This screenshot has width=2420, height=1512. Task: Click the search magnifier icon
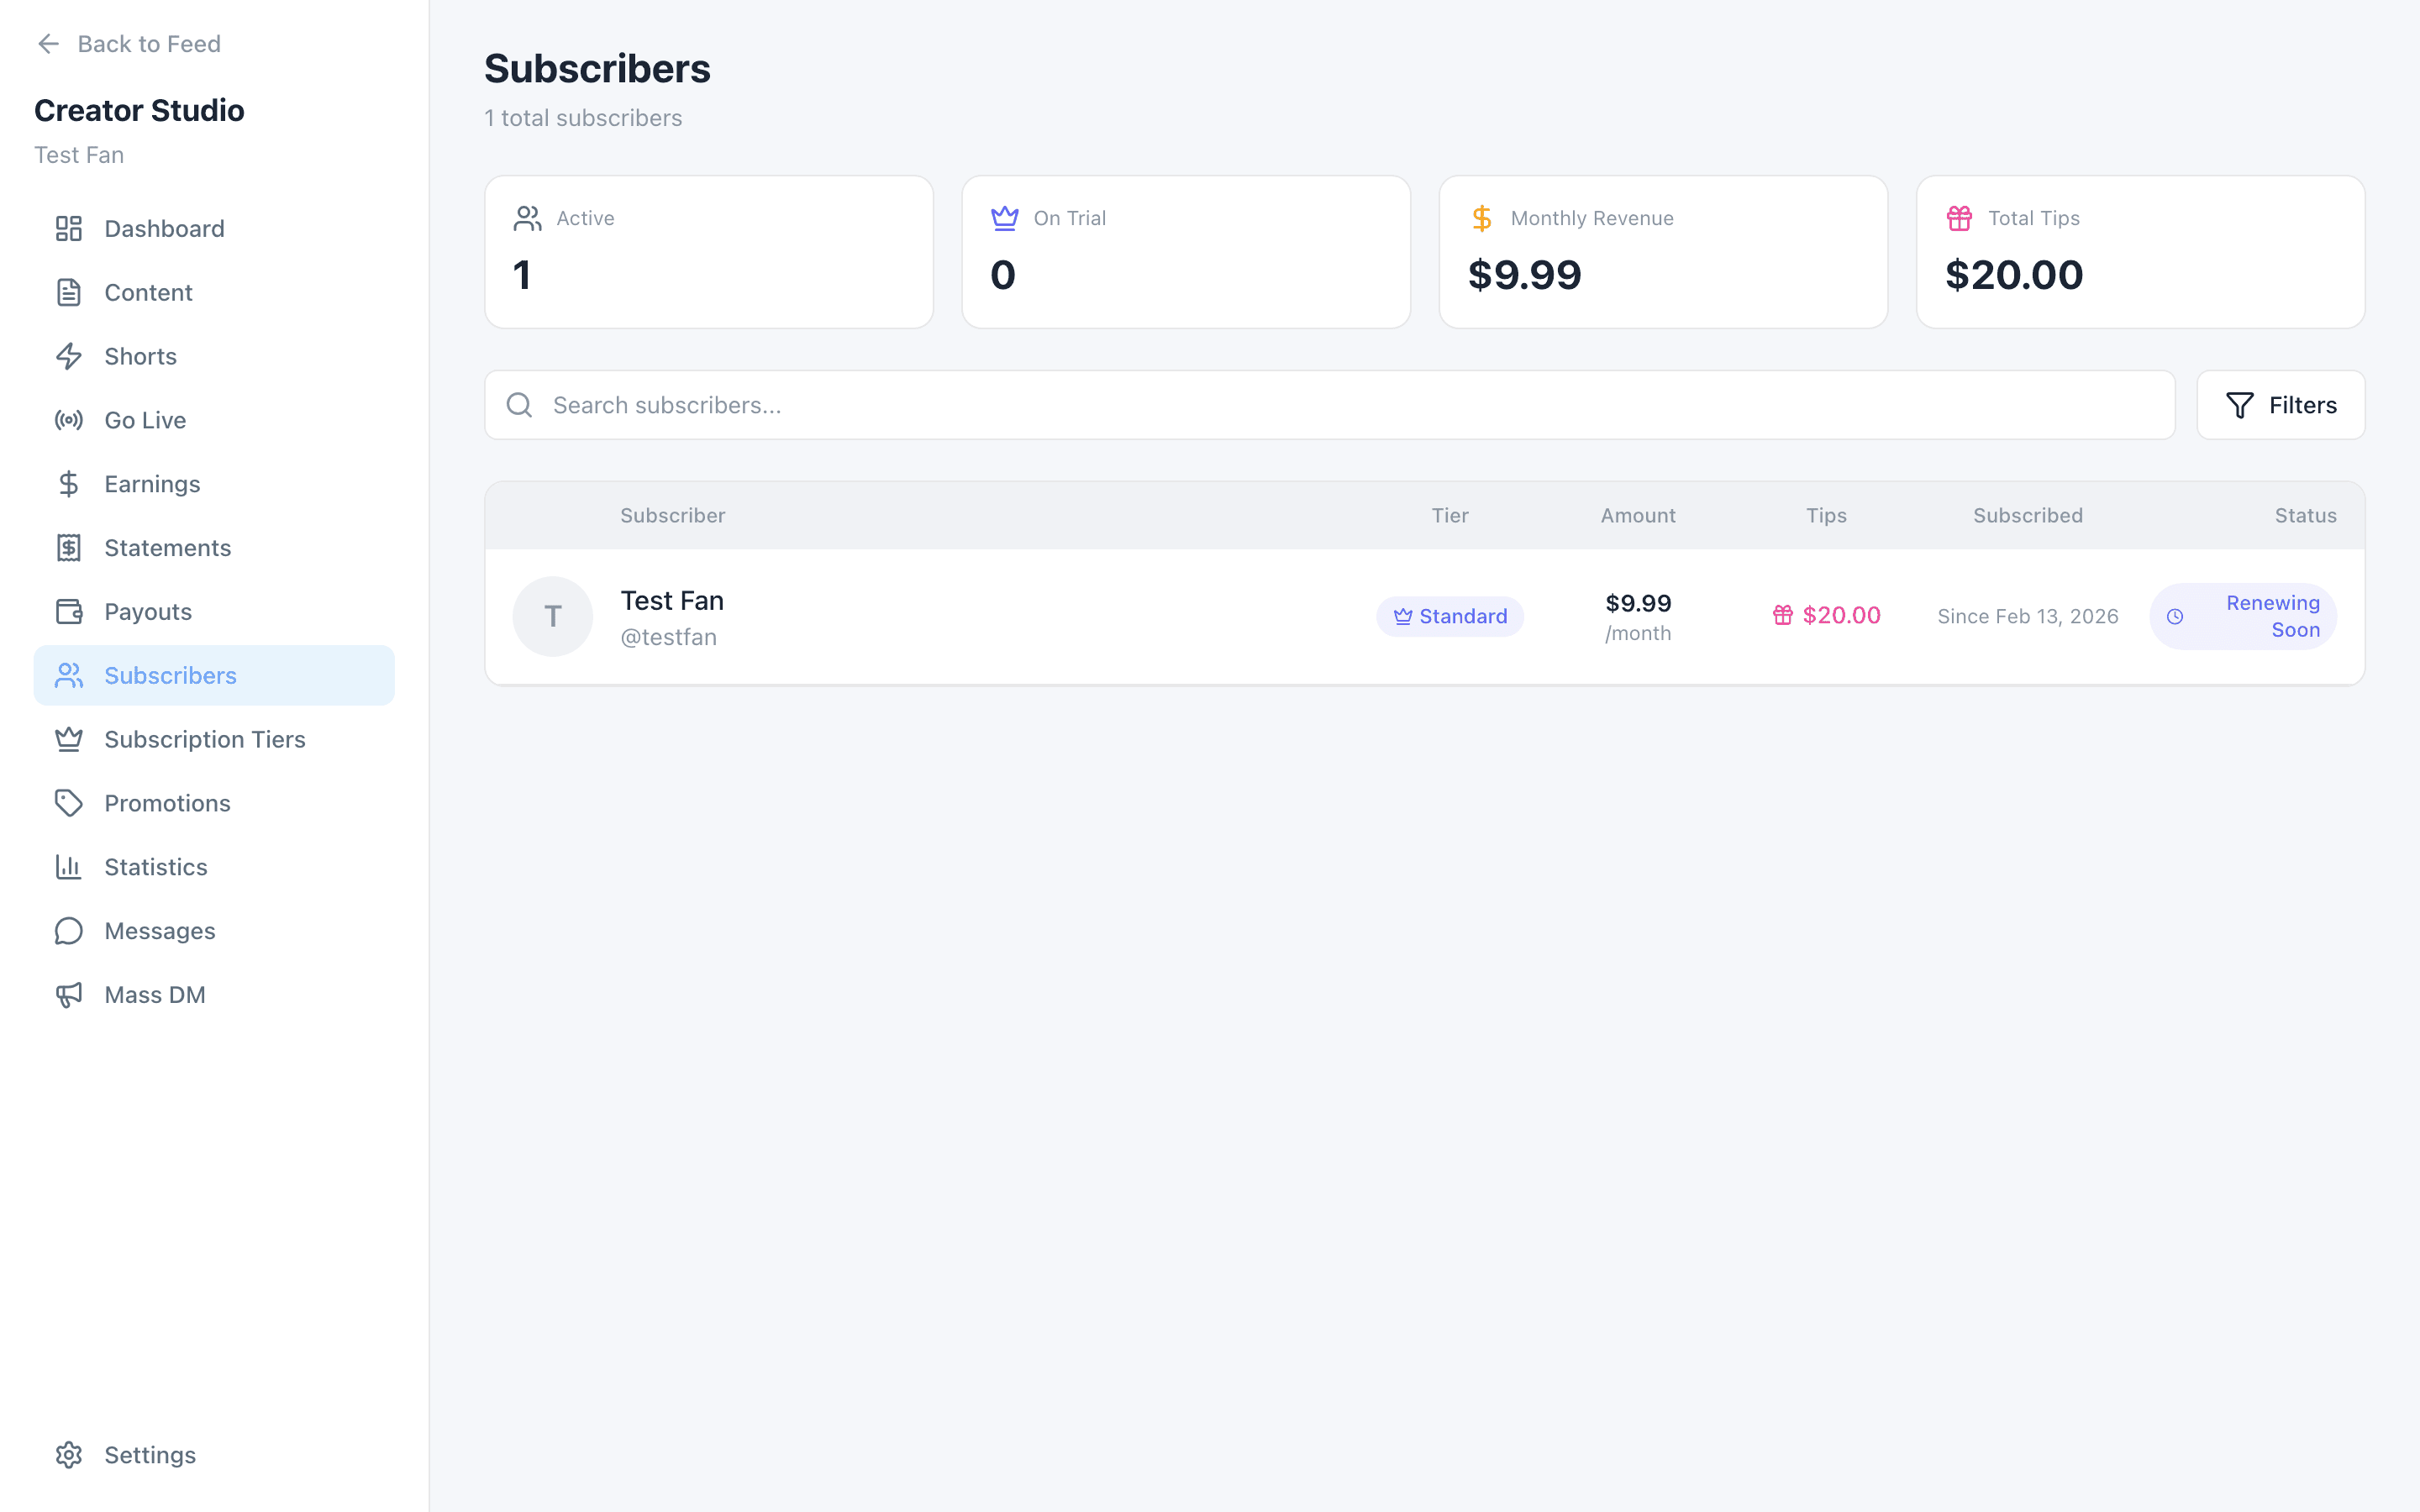(x=519, y=405)
